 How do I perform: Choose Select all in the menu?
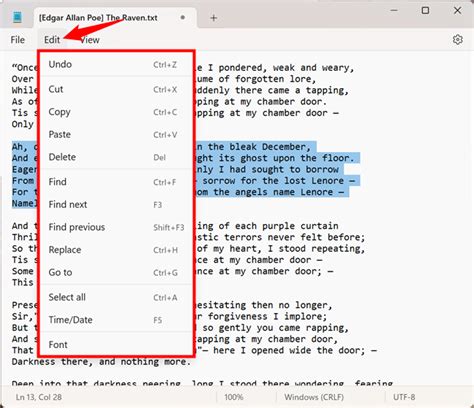coord(116,297)
